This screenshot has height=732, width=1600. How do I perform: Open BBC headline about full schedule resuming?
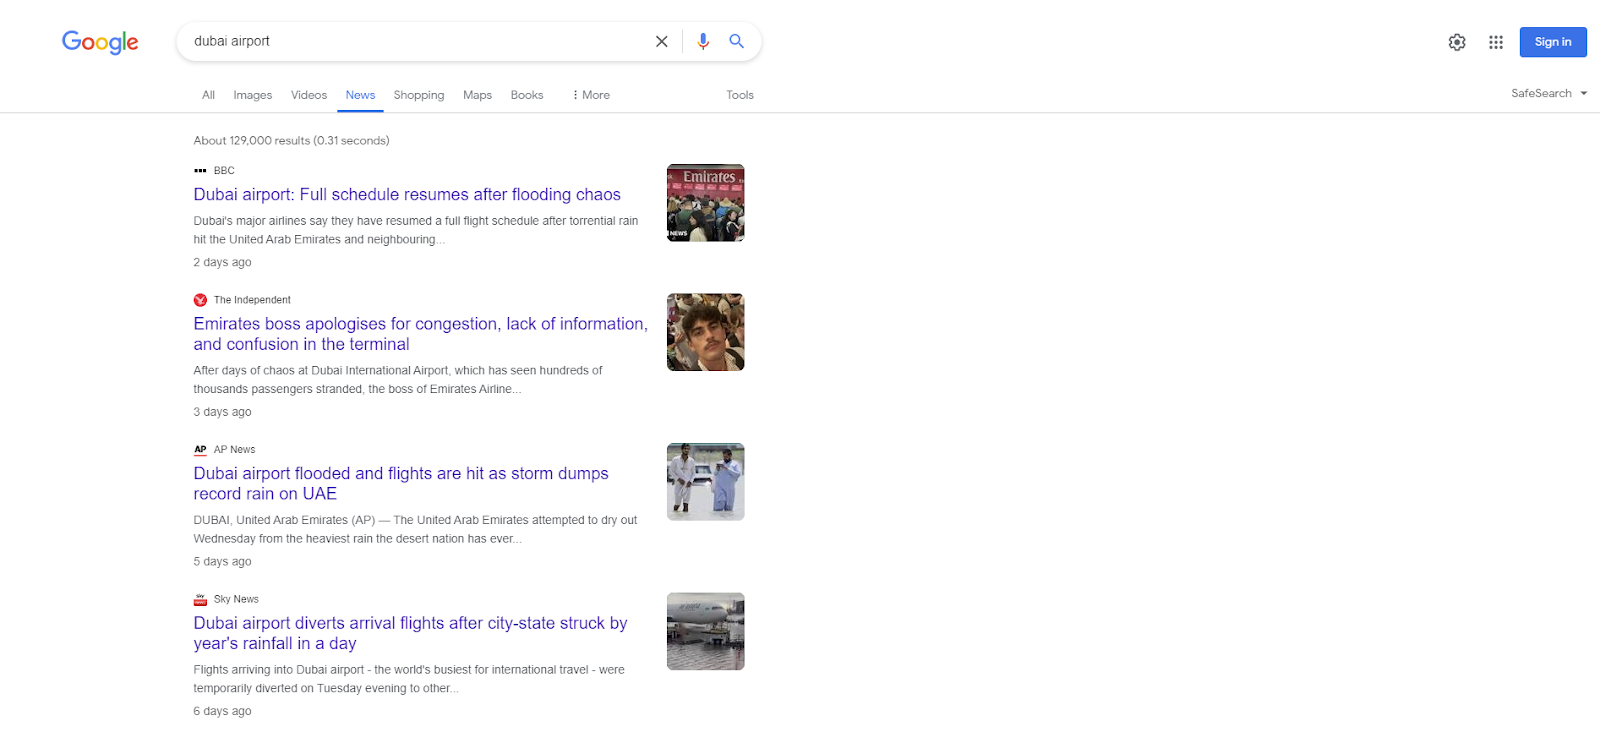[x=407, y=195]
